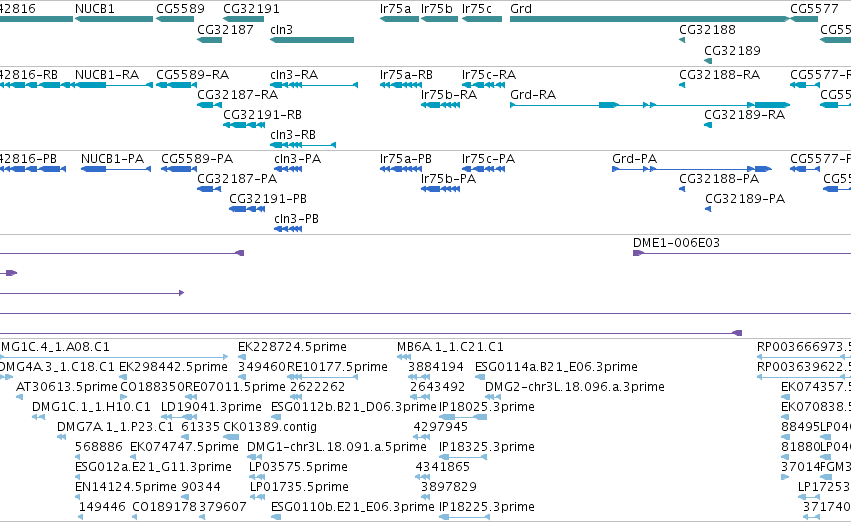The width and height of the screenshot is (851, 522).
Task: Open the Ir75c-PA protein label
Action: click(488, 158)
